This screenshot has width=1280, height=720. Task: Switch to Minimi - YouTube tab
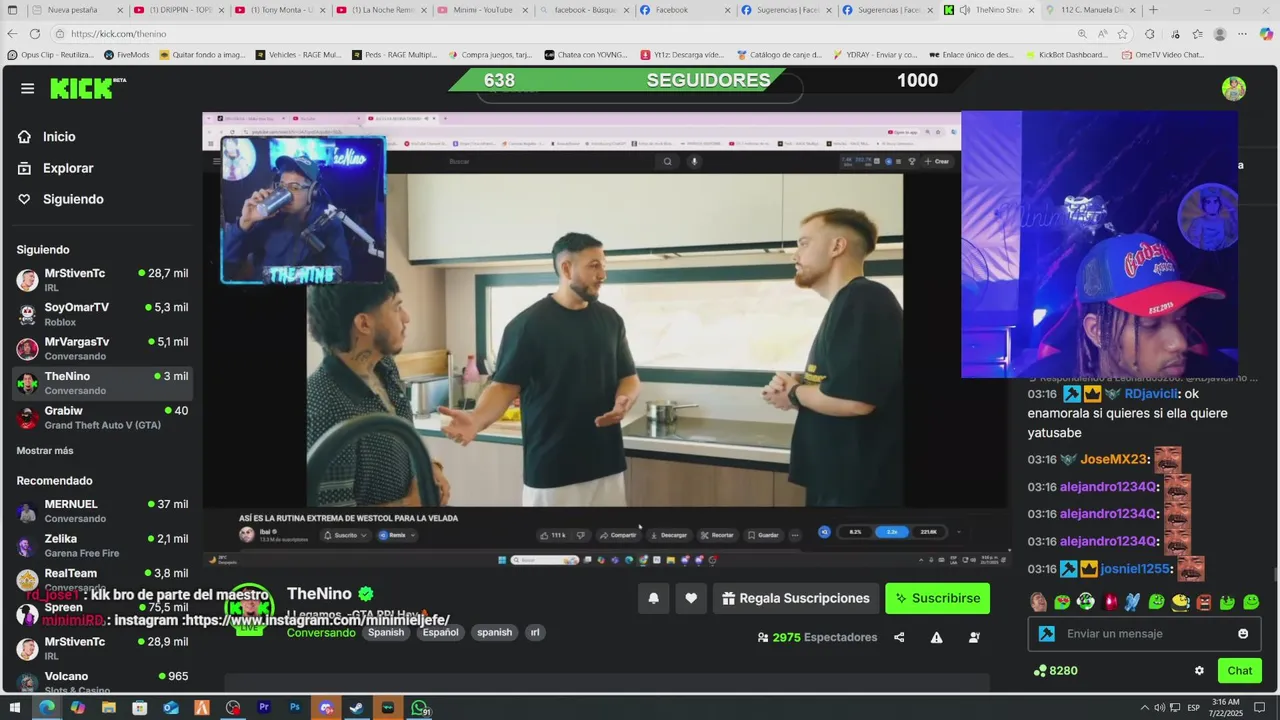(485, 10)
